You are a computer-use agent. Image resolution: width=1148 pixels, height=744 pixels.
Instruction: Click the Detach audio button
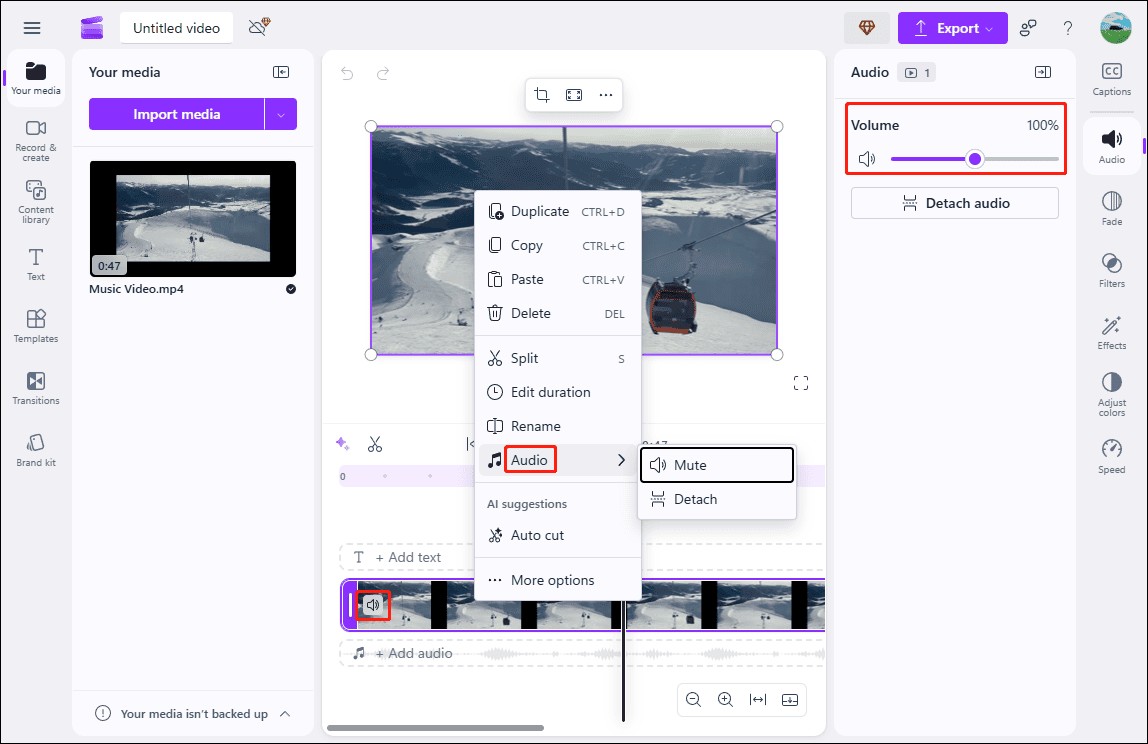point(954,203)
